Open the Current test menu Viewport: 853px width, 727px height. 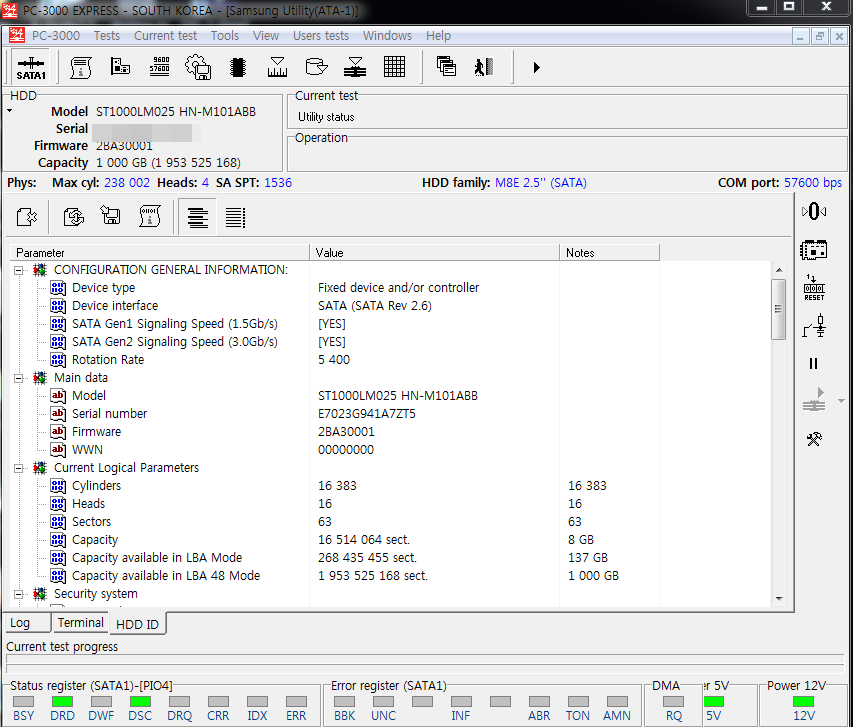pyautogui.click(x=165, y=35)
